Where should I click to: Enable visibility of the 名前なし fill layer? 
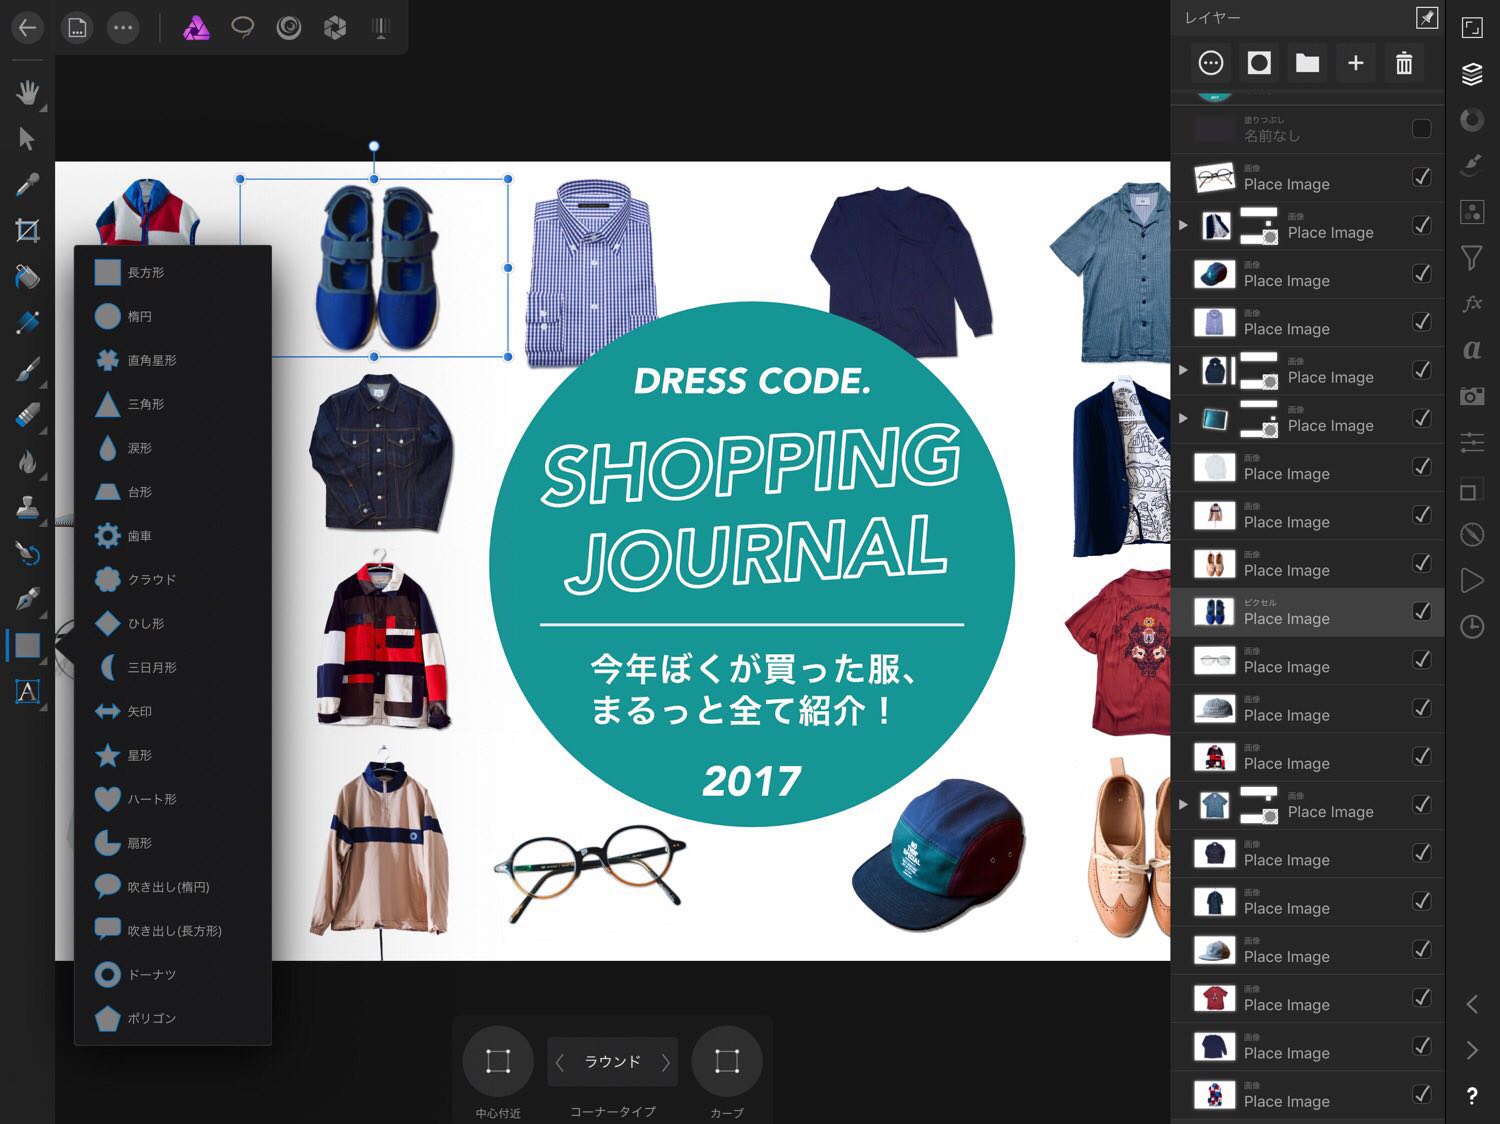(x=1421, y=129)
